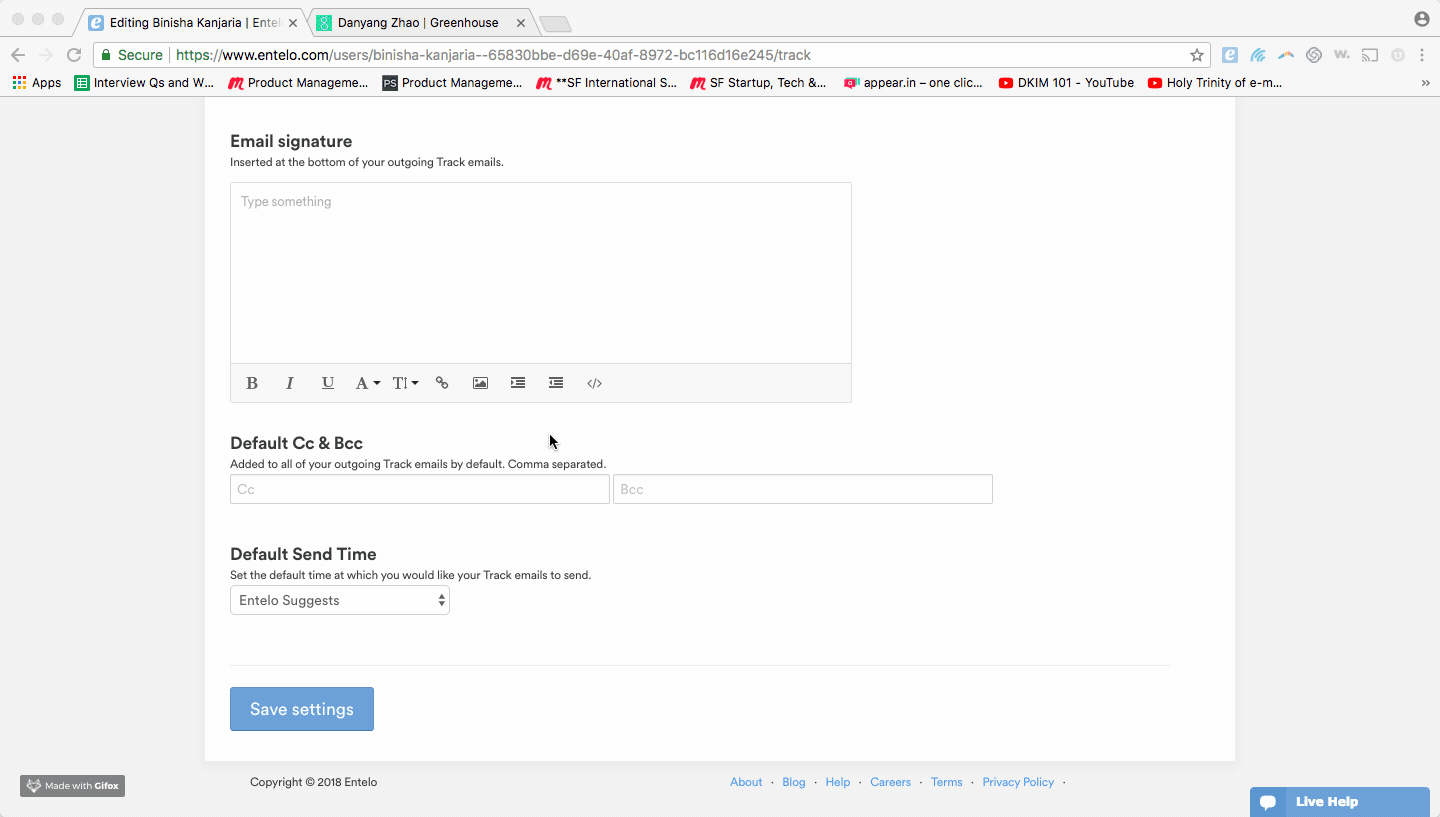The height and width of the screenshot is (817, 1440).
Task: Open the Entelo Suggests send time dropdown
Action: (x=340, y=600)
